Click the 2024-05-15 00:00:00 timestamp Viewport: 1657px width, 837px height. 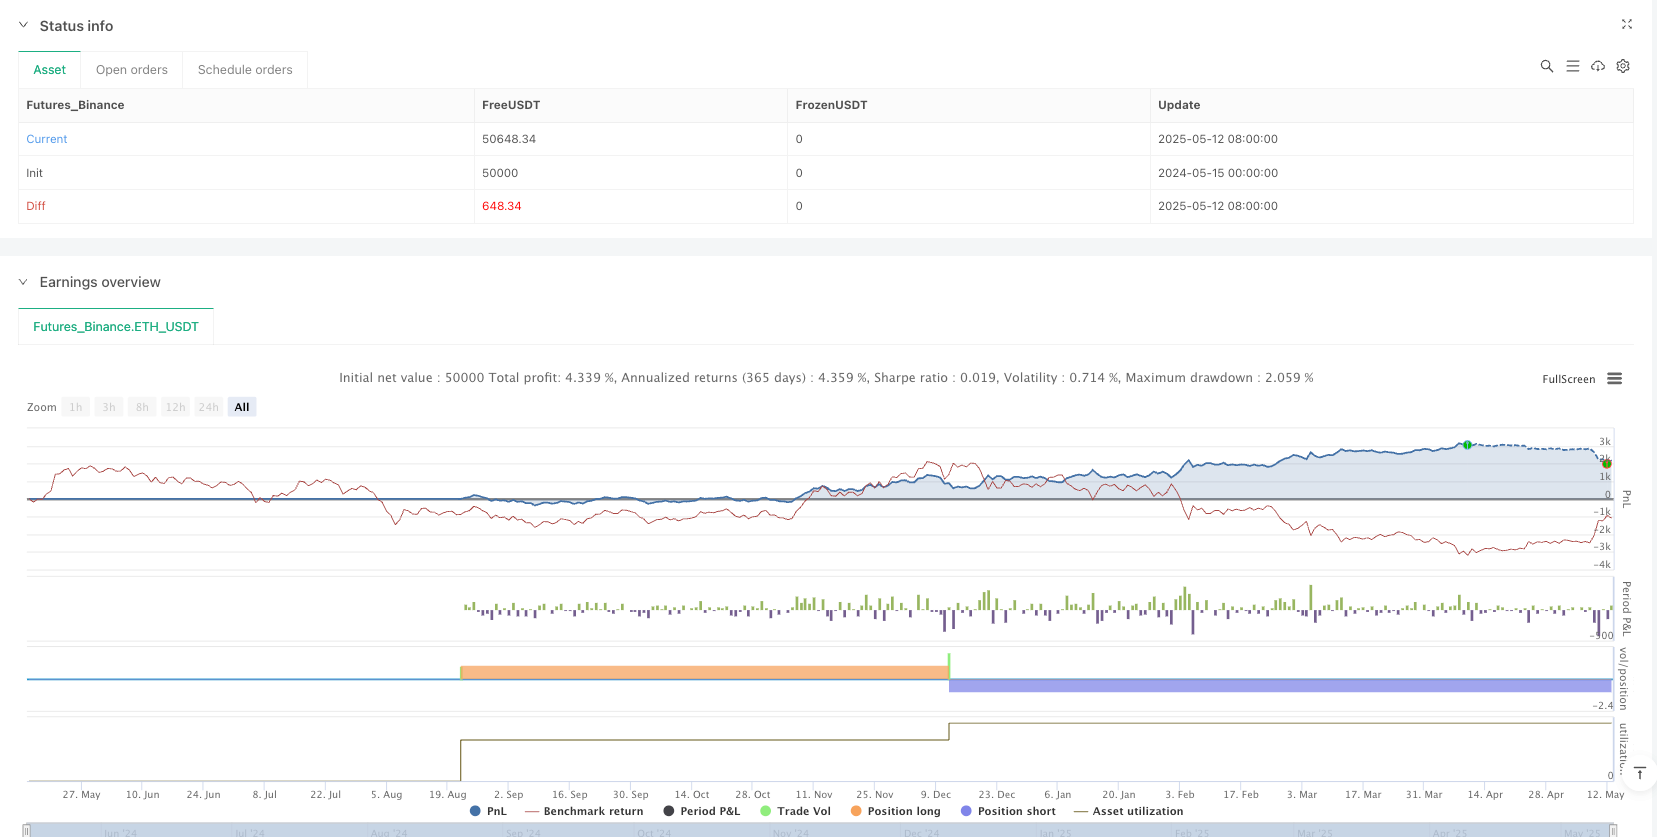(1218, 173)
